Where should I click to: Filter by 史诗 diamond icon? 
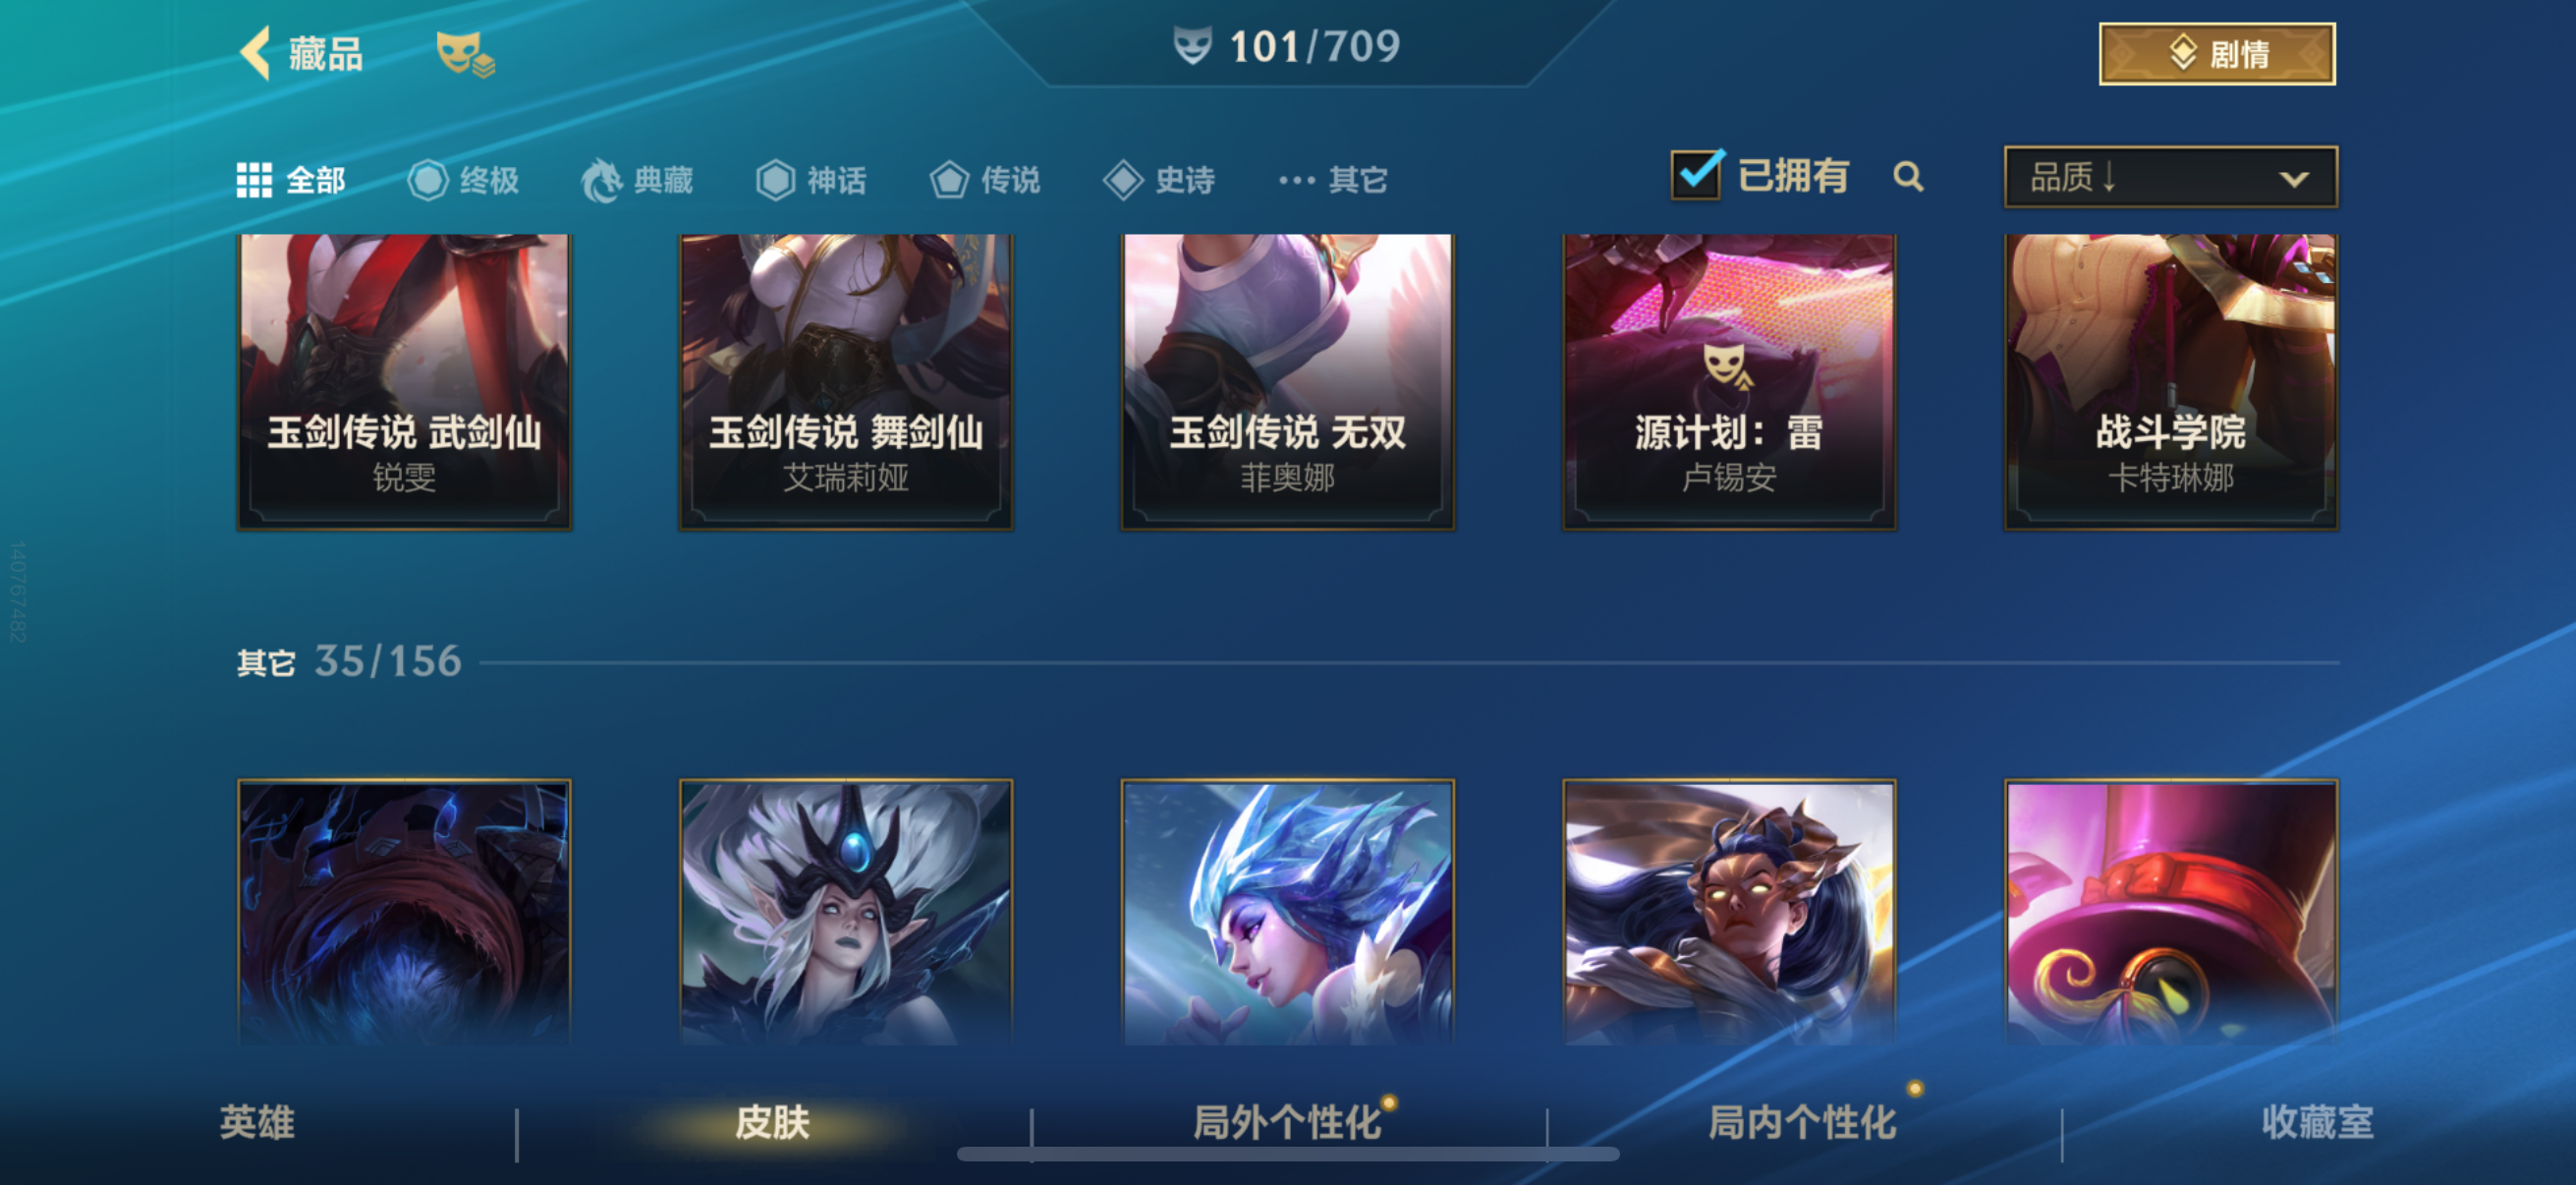tap(1123, 180)
